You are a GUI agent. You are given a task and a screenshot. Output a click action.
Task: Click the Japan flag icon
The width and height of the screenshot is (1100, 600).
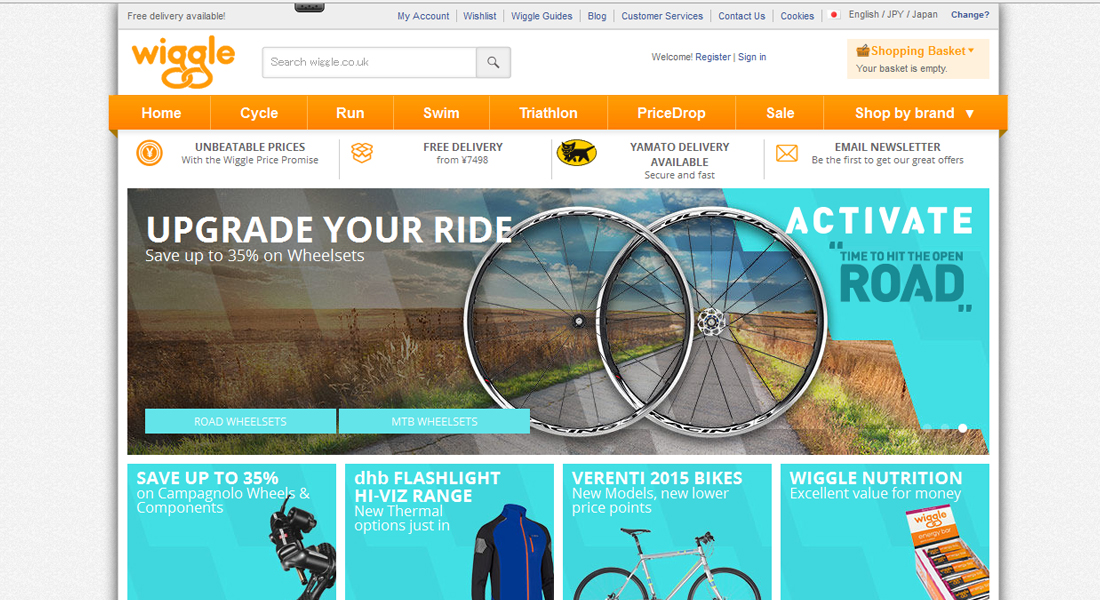834,15
